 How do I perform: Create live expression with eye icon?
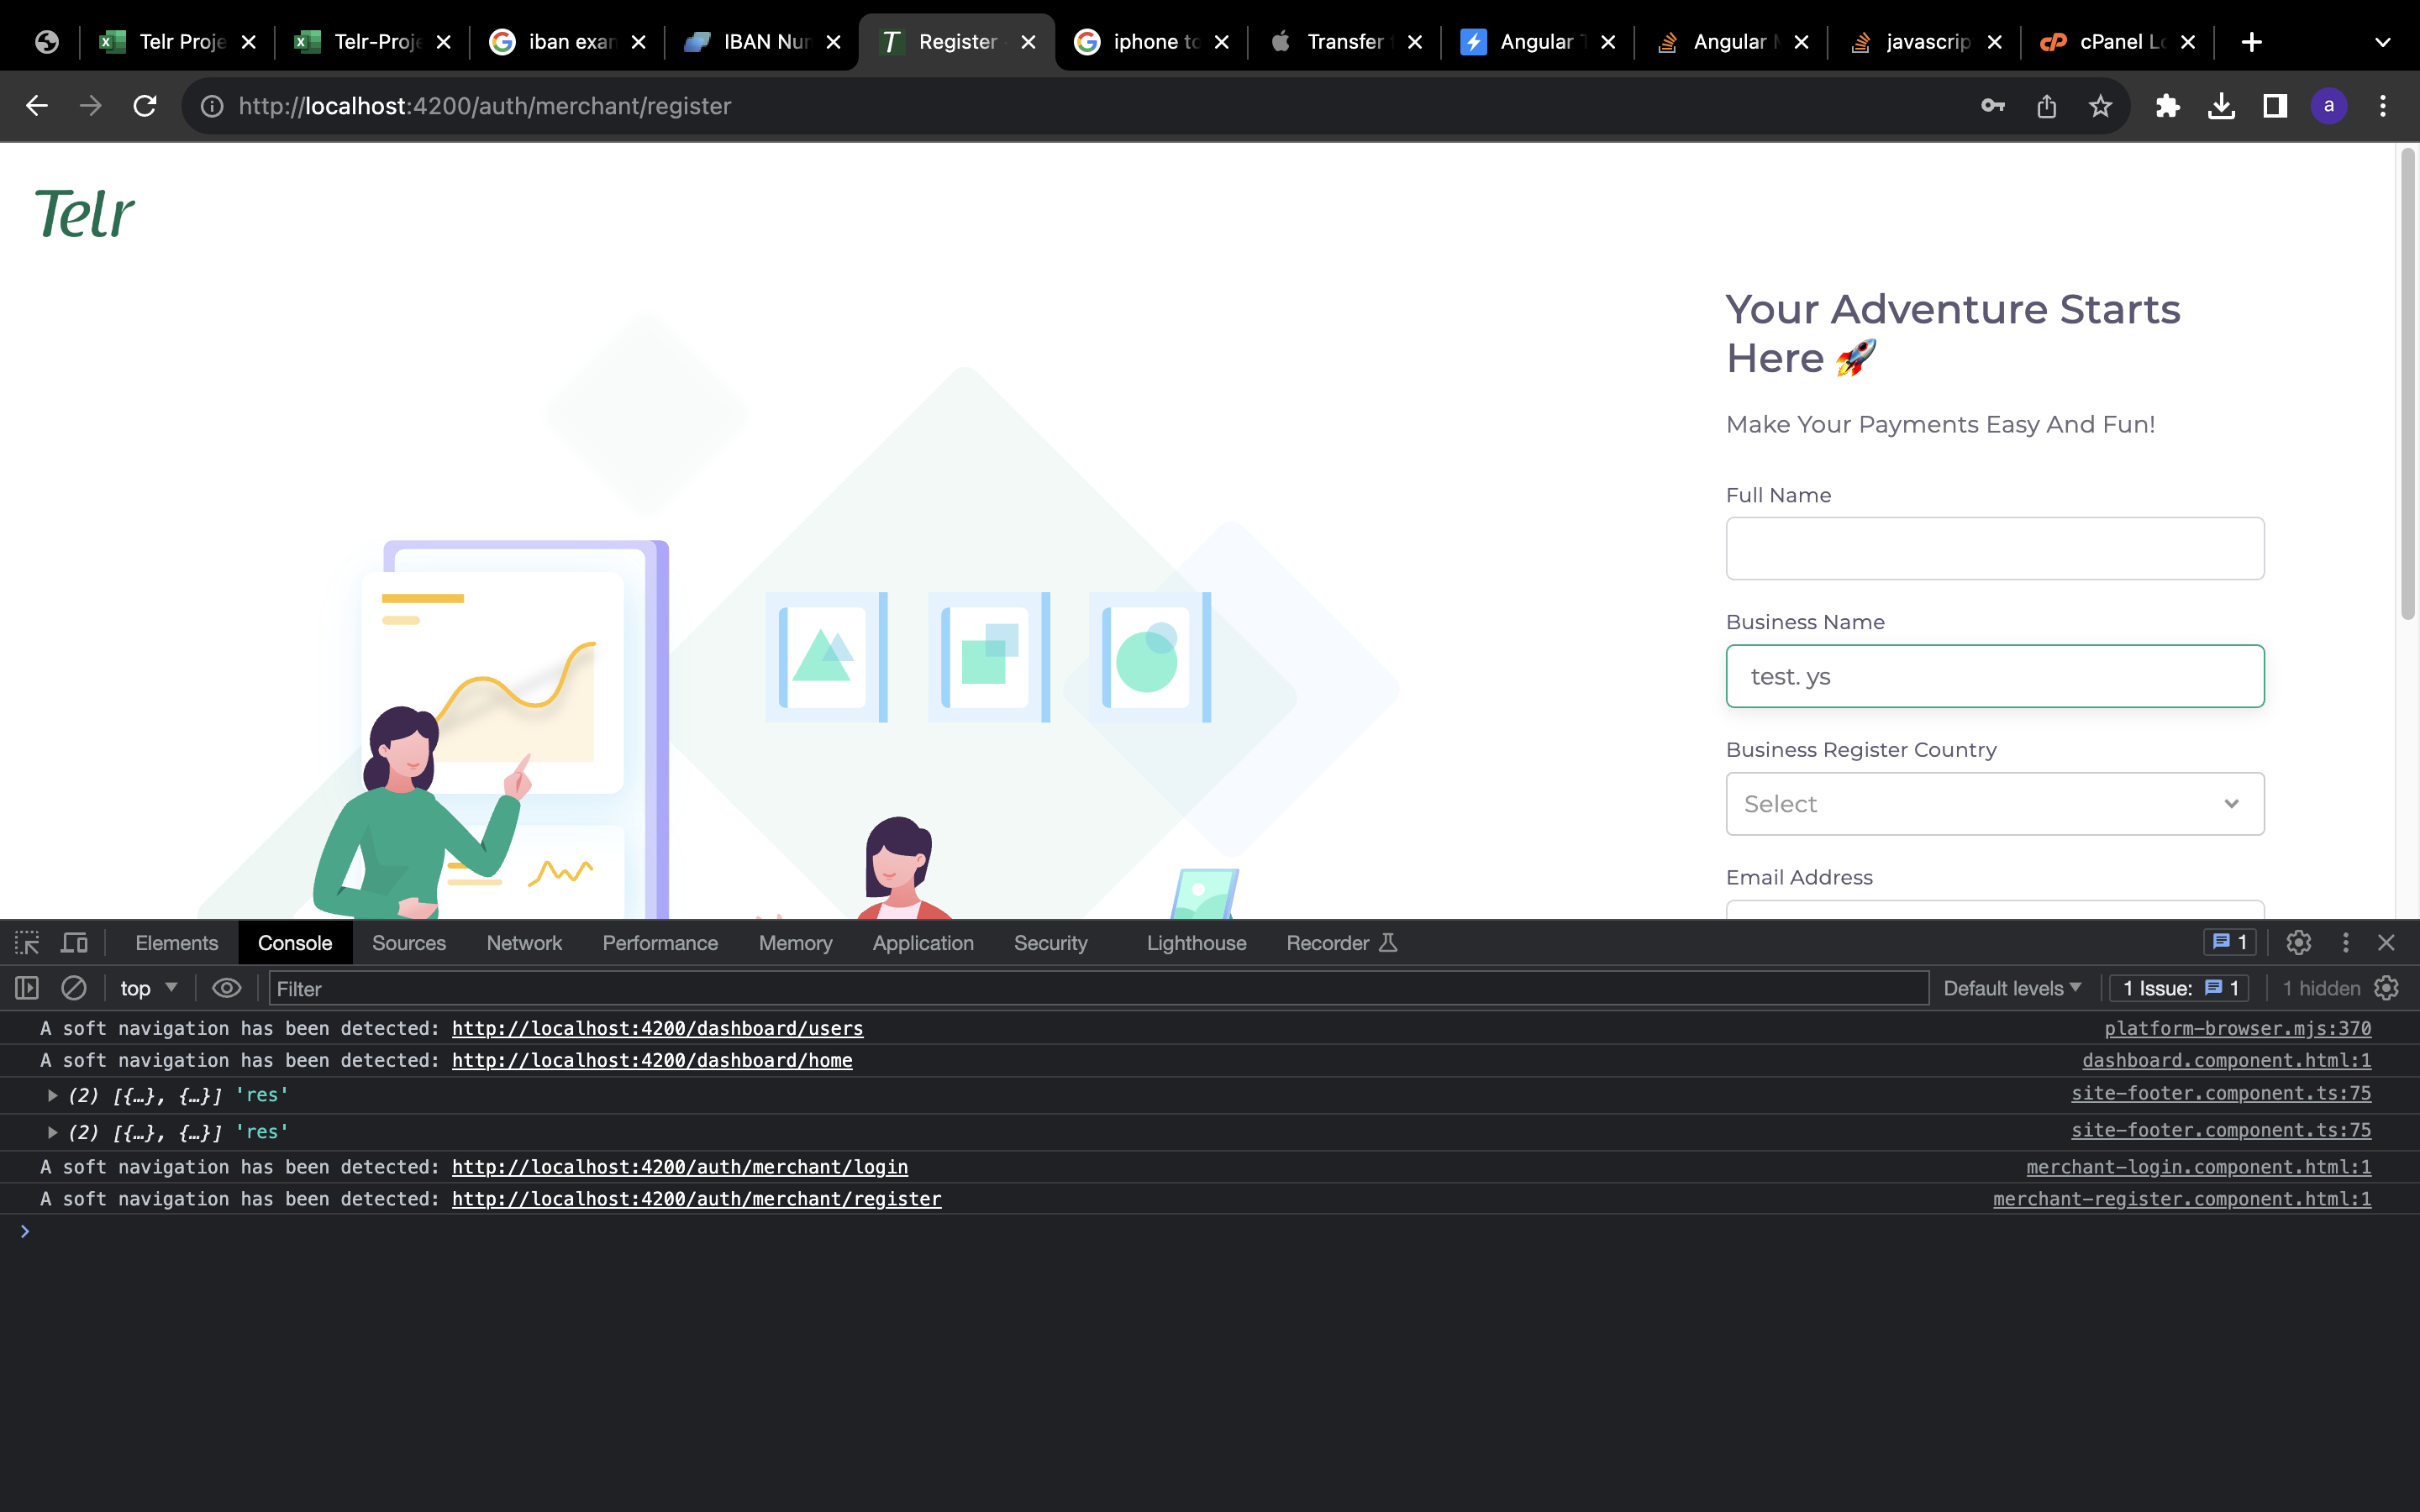pos(227,988)
